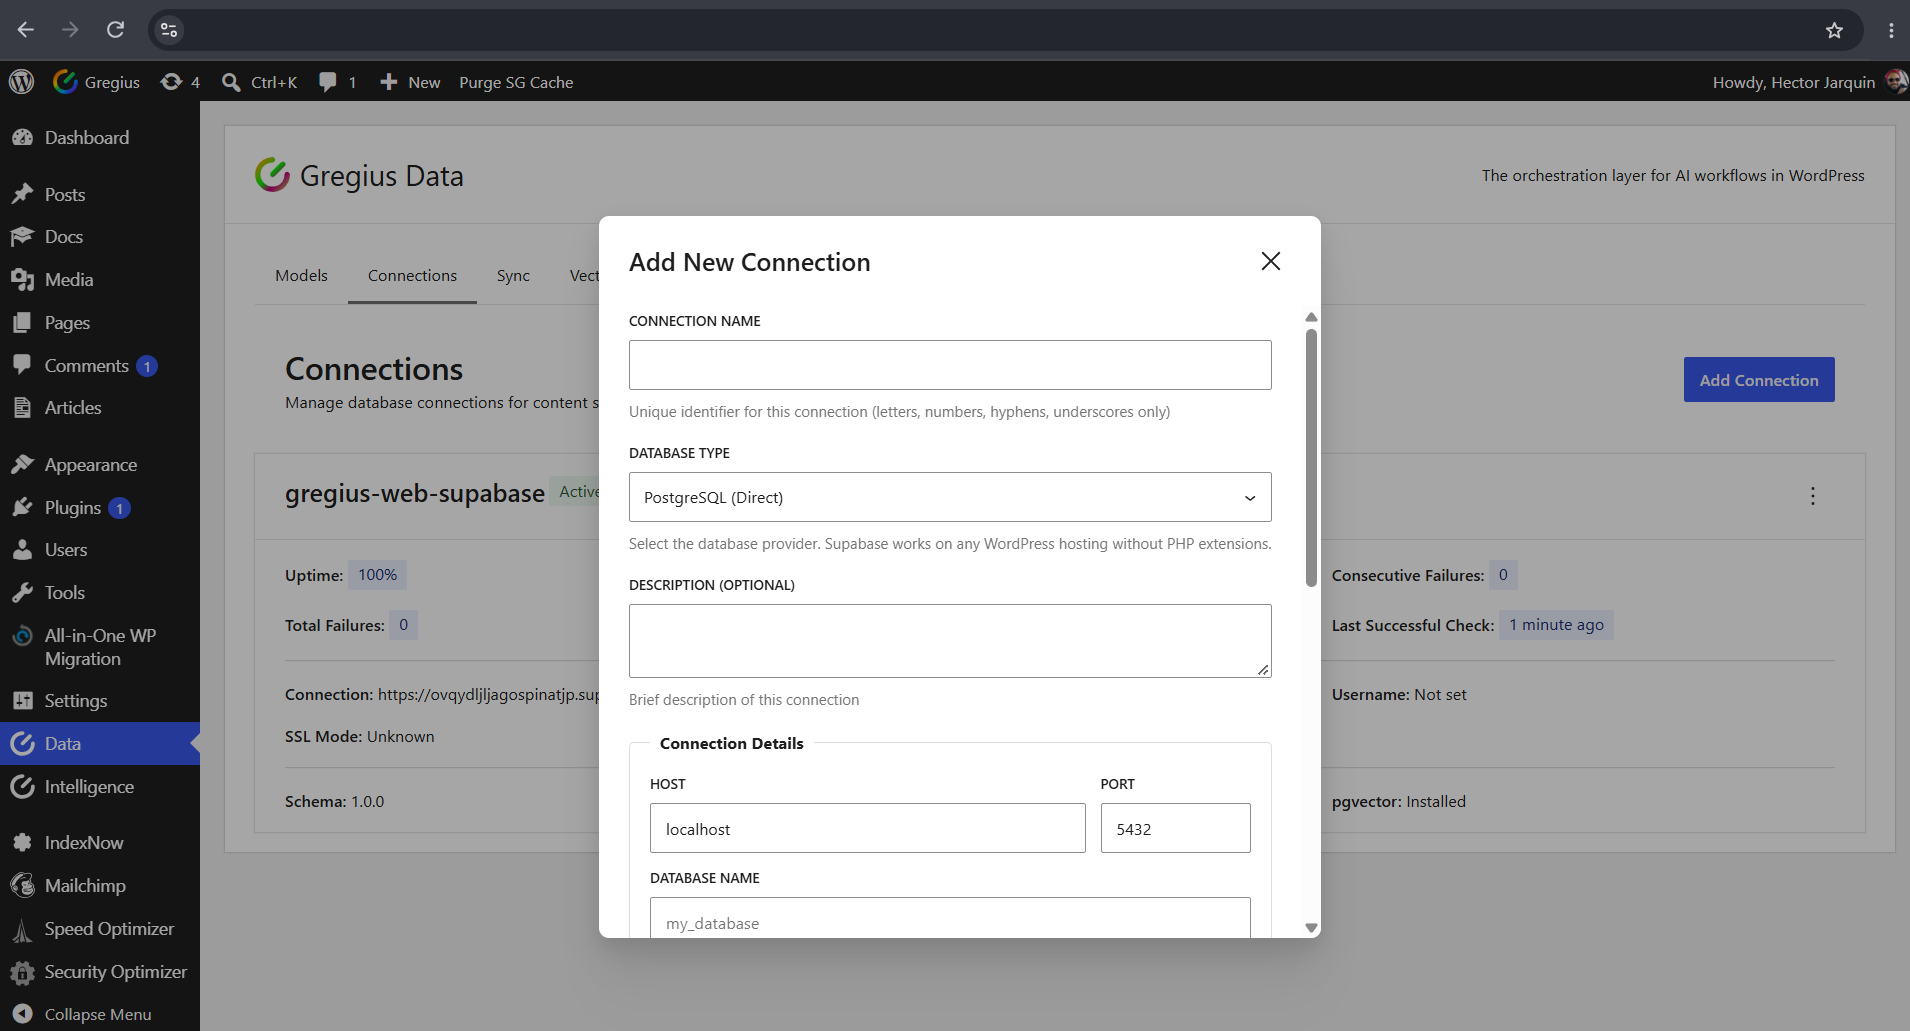
Task: Open the Media library menu item
Action: (x=100, y=280)
